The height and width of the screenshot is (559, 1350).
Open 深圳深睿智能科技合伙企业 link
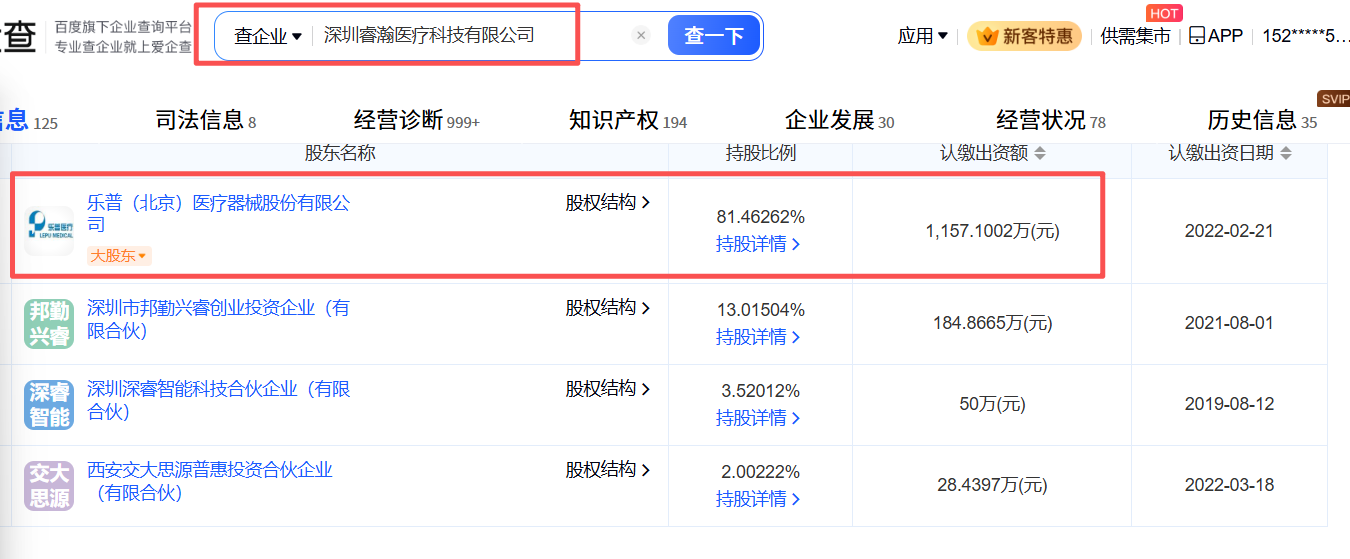[x=219, y=400]
